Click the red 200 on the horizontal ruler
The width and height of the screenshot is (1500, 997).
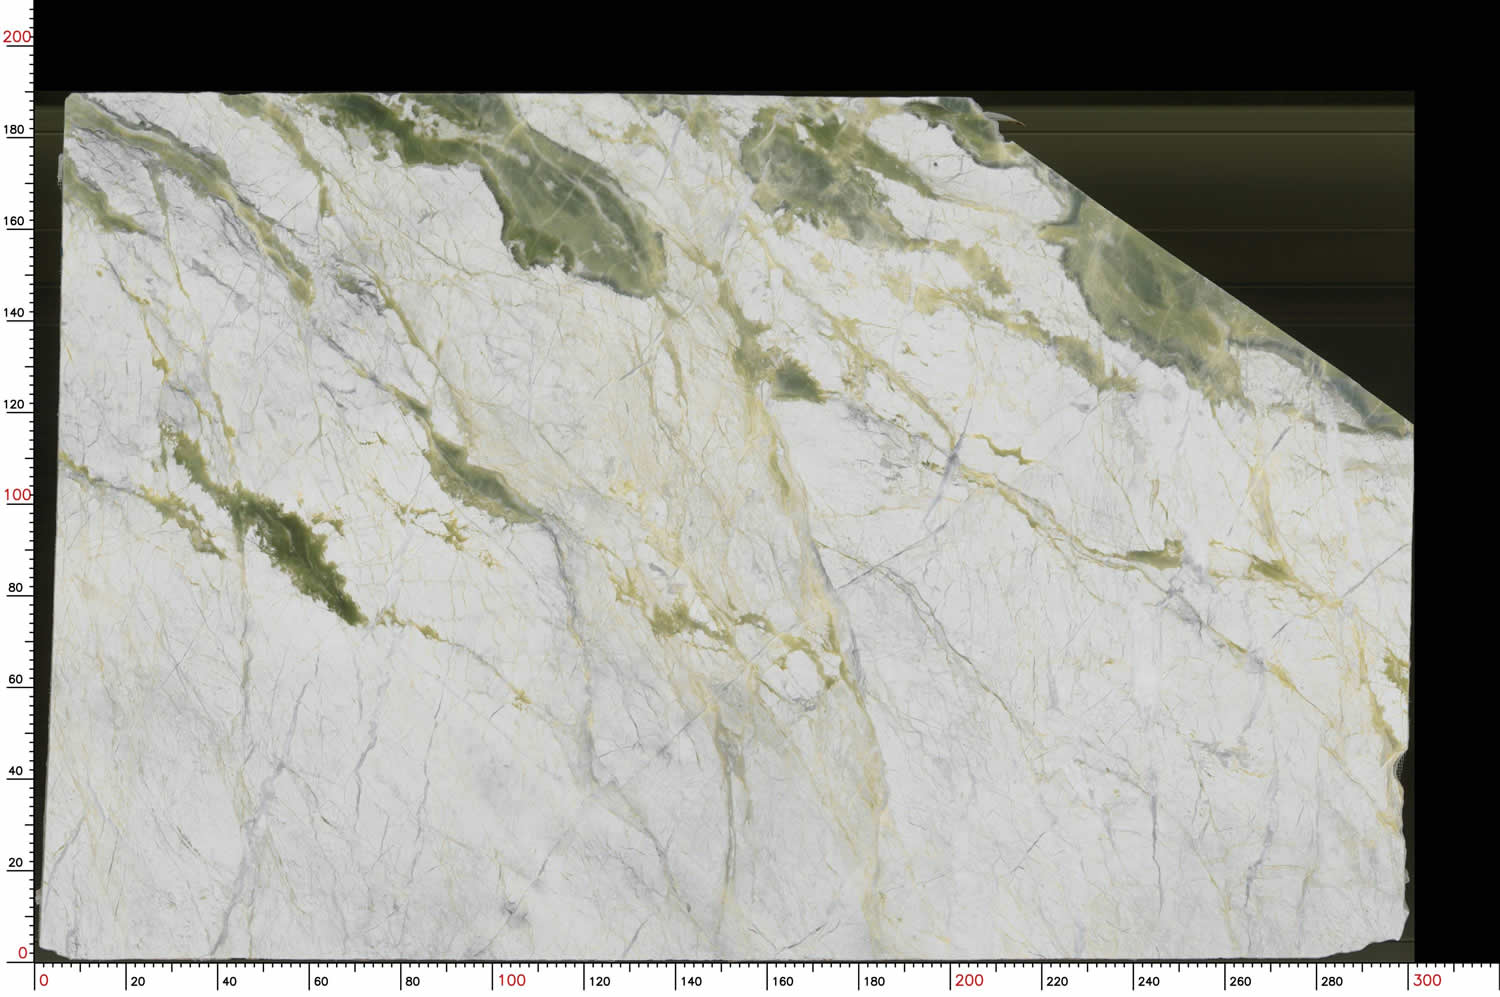[968, 980]
